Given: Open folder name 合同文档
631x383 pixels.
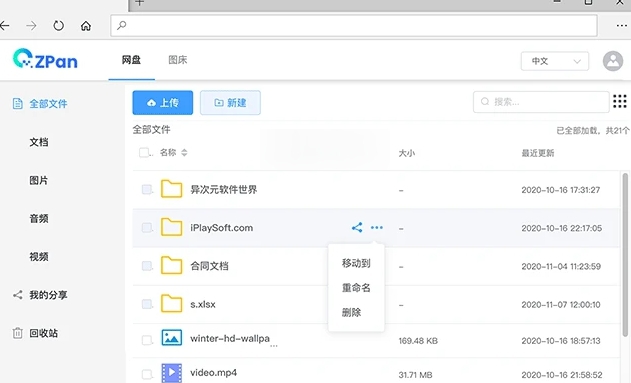Looking at the screenshot, I should tap(209, 266).
